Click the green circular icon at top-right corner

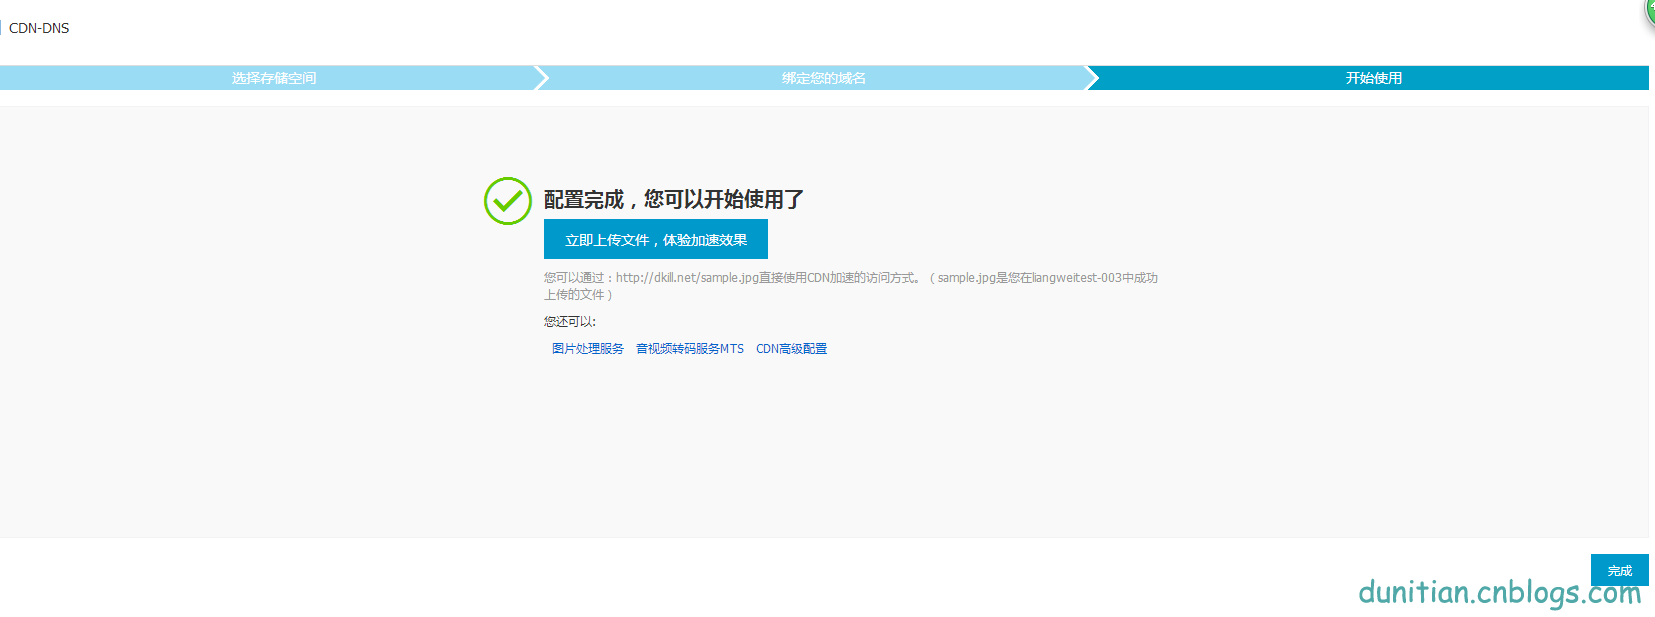pos(1649,10)
